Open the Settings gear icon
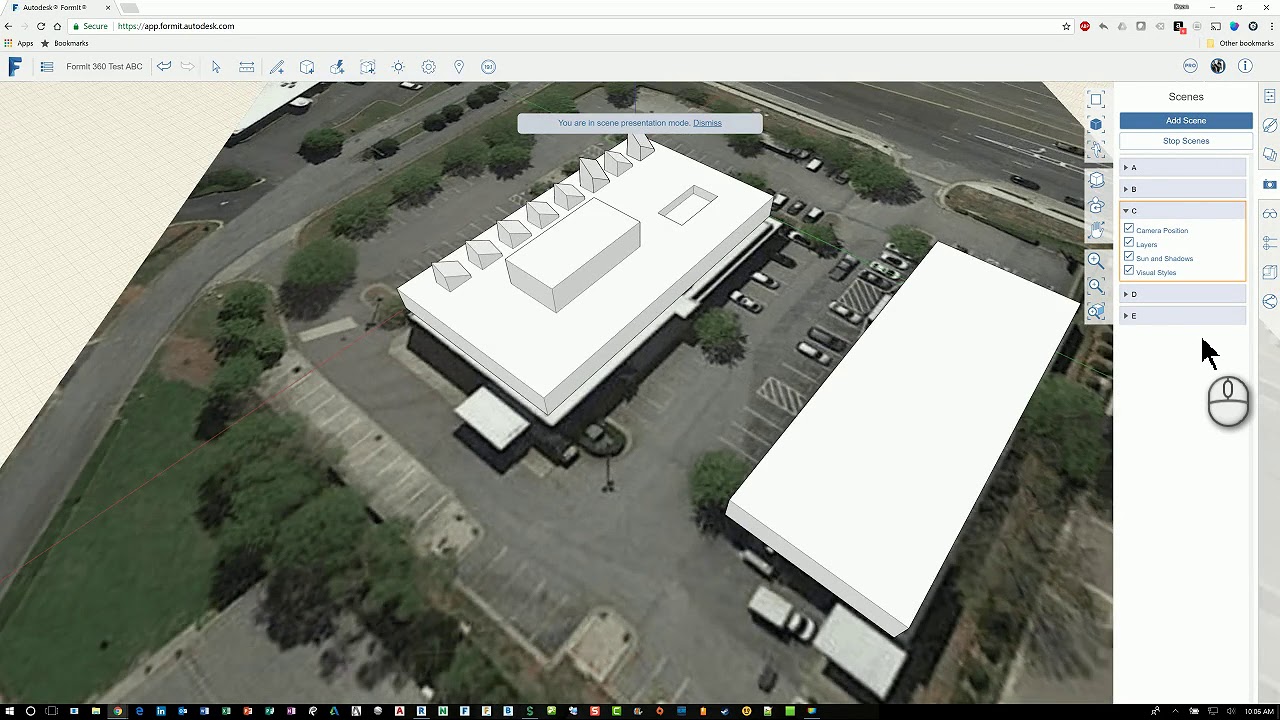The width and height of the screenshot is (1280, 720). pos(428,67)
